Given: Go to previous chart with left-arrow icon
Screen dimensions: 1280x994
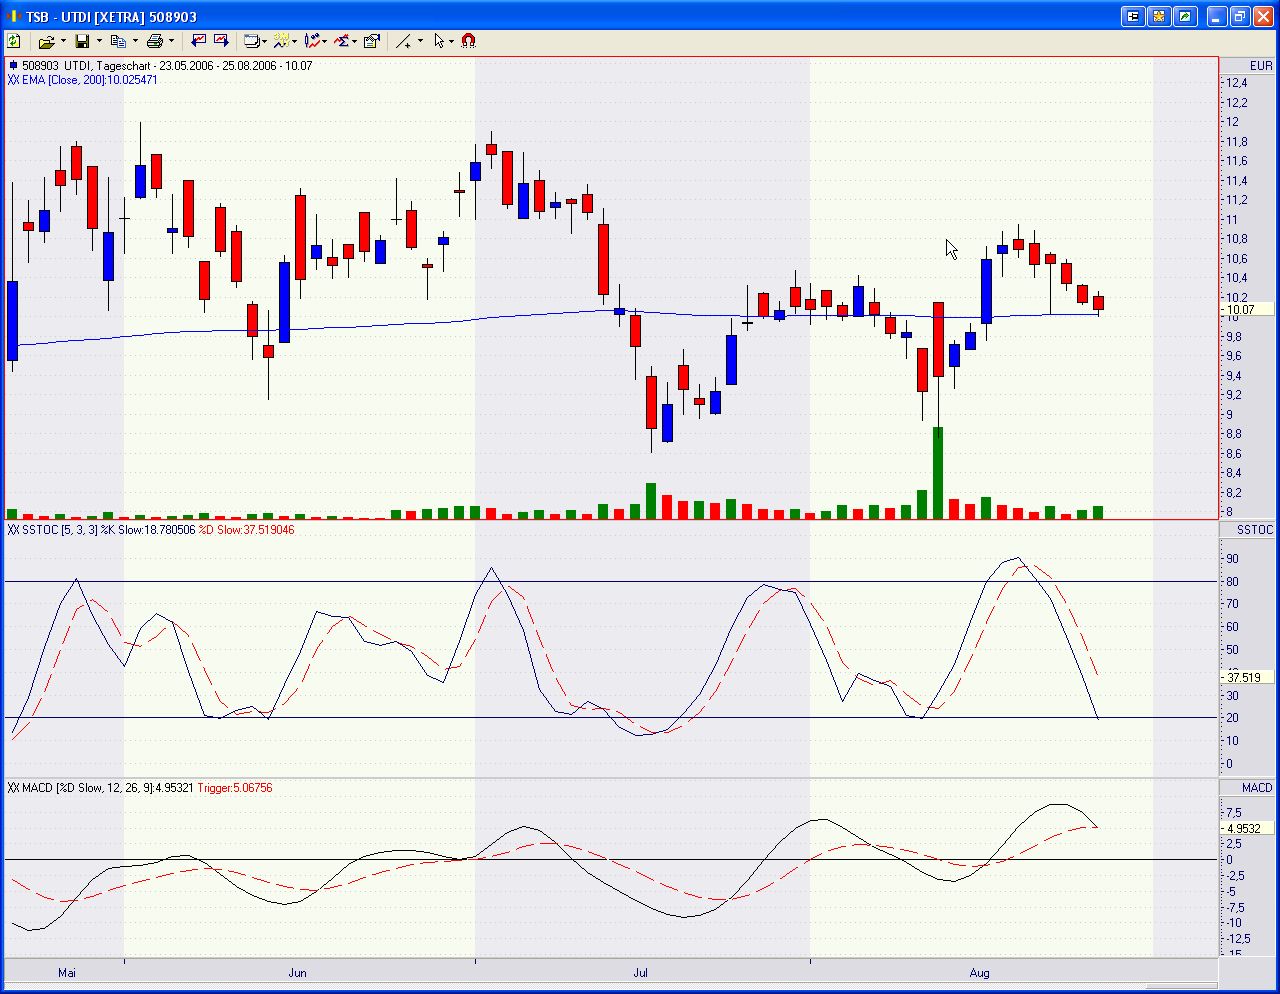Looking at the screenshot, I should (198, 41).
